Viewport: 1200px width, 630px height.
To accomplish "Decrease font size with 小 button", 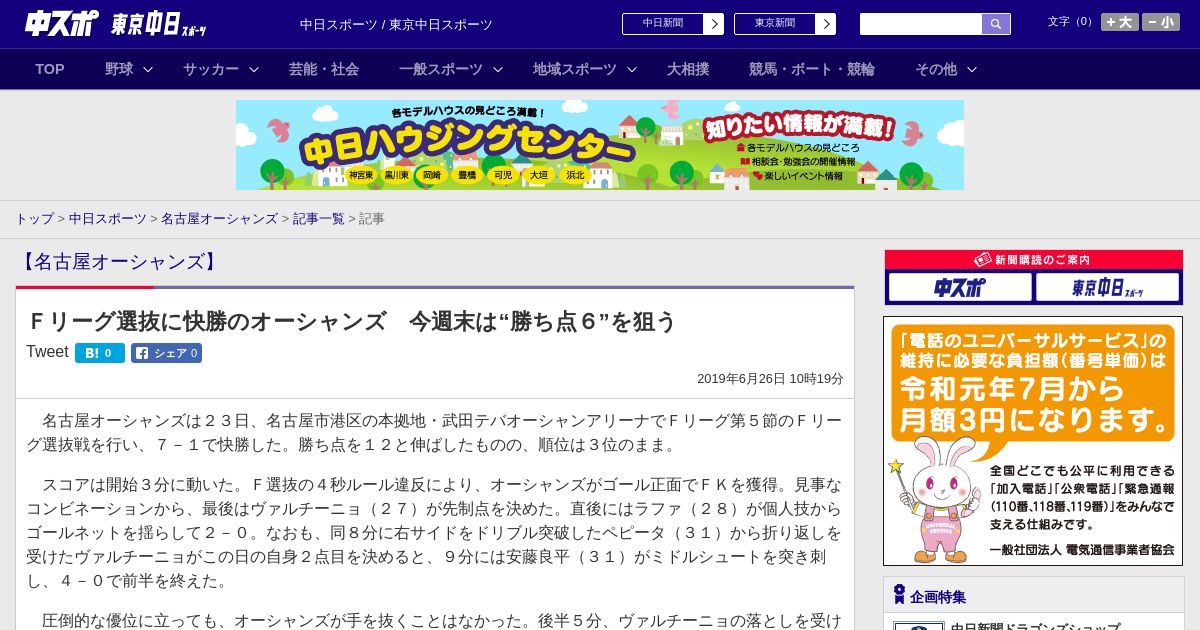I will [1161, 22].
